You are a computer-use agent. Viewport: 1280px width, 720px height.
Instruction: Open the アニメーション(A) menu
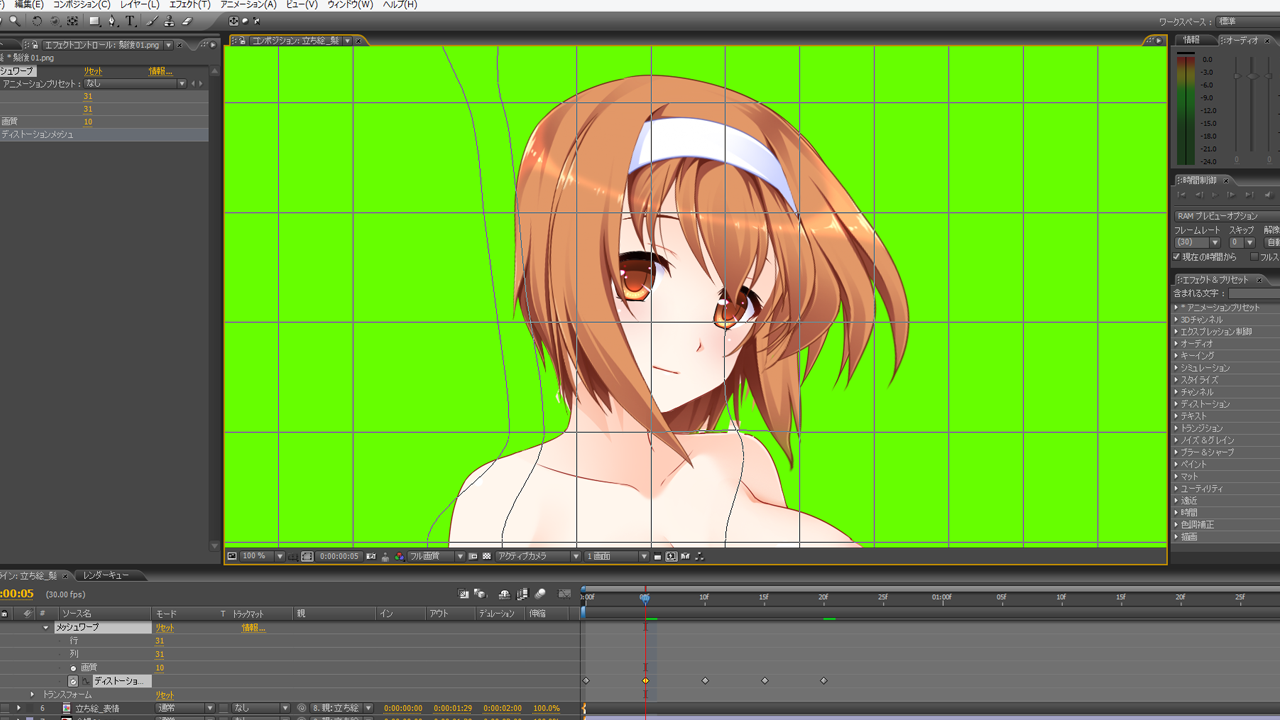click(248, 5)
